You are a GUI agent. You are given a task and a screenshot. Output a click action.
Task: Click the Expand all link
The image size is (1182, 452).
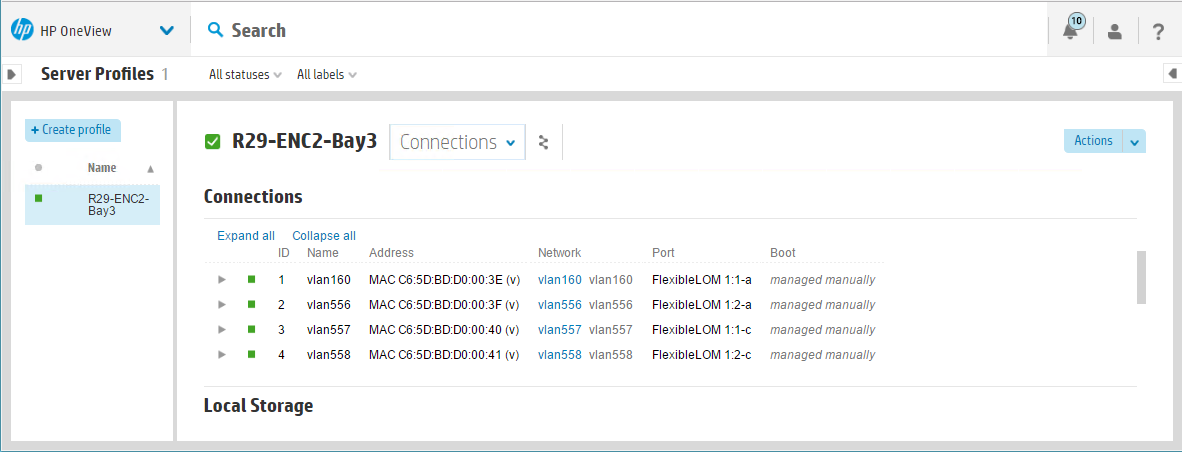tap(246, 236)
